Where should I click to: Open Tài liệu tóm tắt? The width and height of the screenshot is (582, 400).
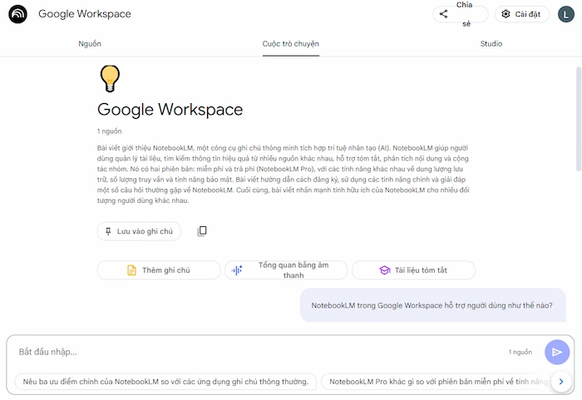413,270
